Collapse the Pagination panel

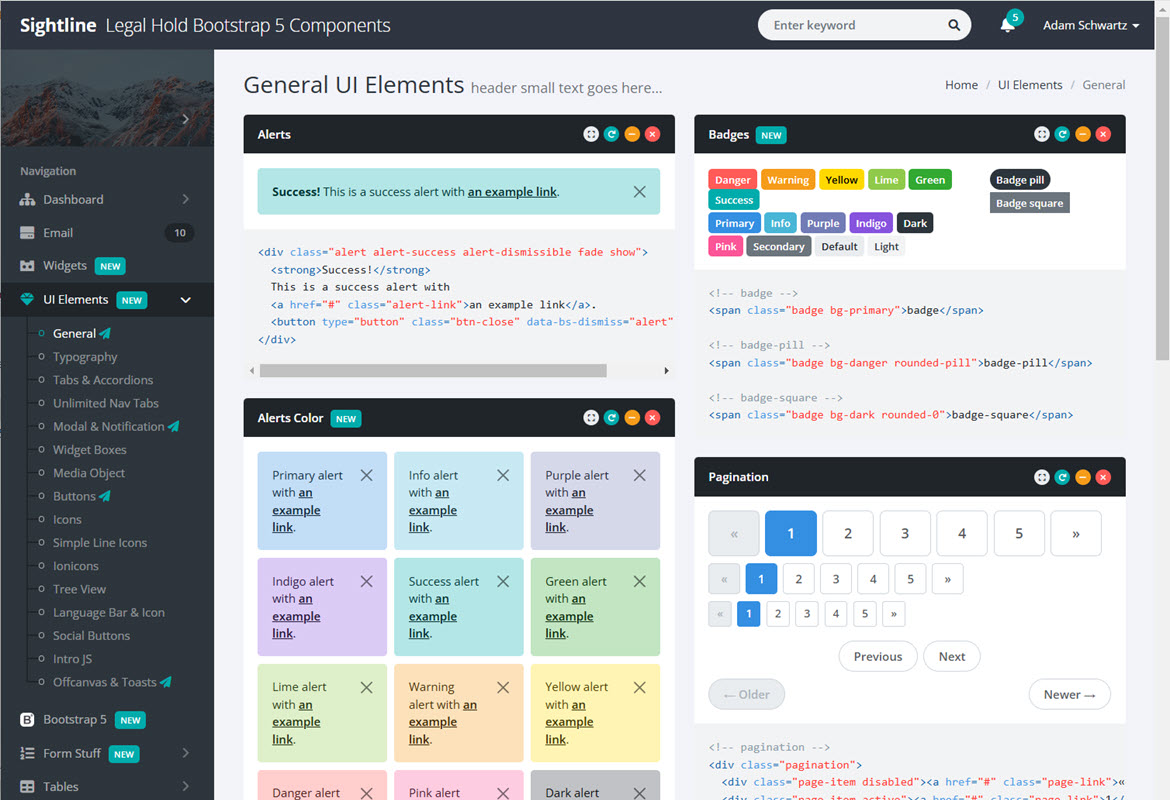tap(1083, 477)
